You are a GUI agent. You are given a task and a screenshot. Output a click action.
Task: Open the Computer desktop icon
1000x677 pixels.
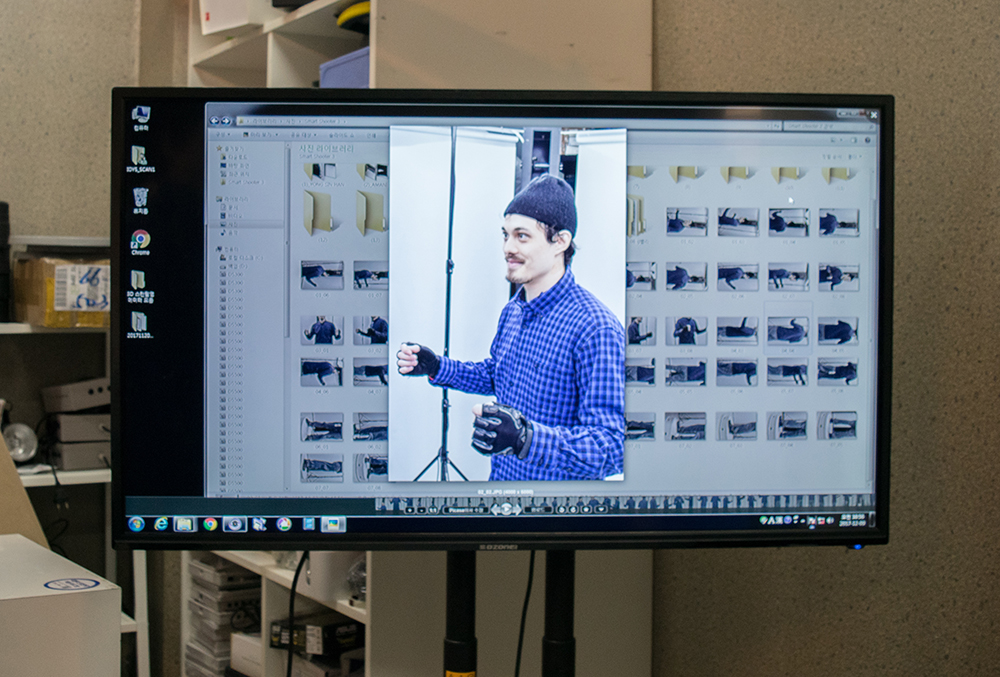(141, 118)
